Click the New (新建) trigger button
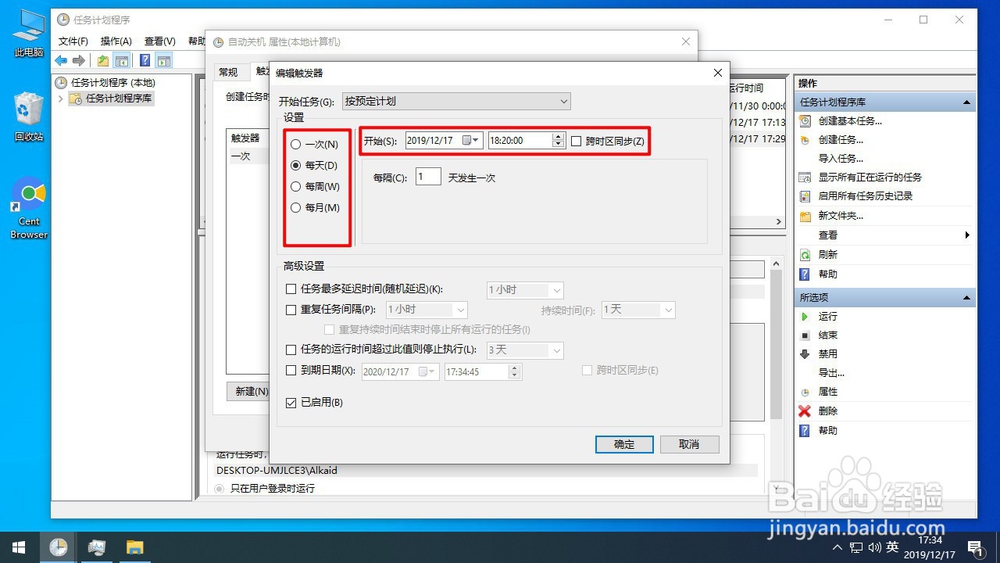This screenshot has height=563, width=1000. pos(249,391)
